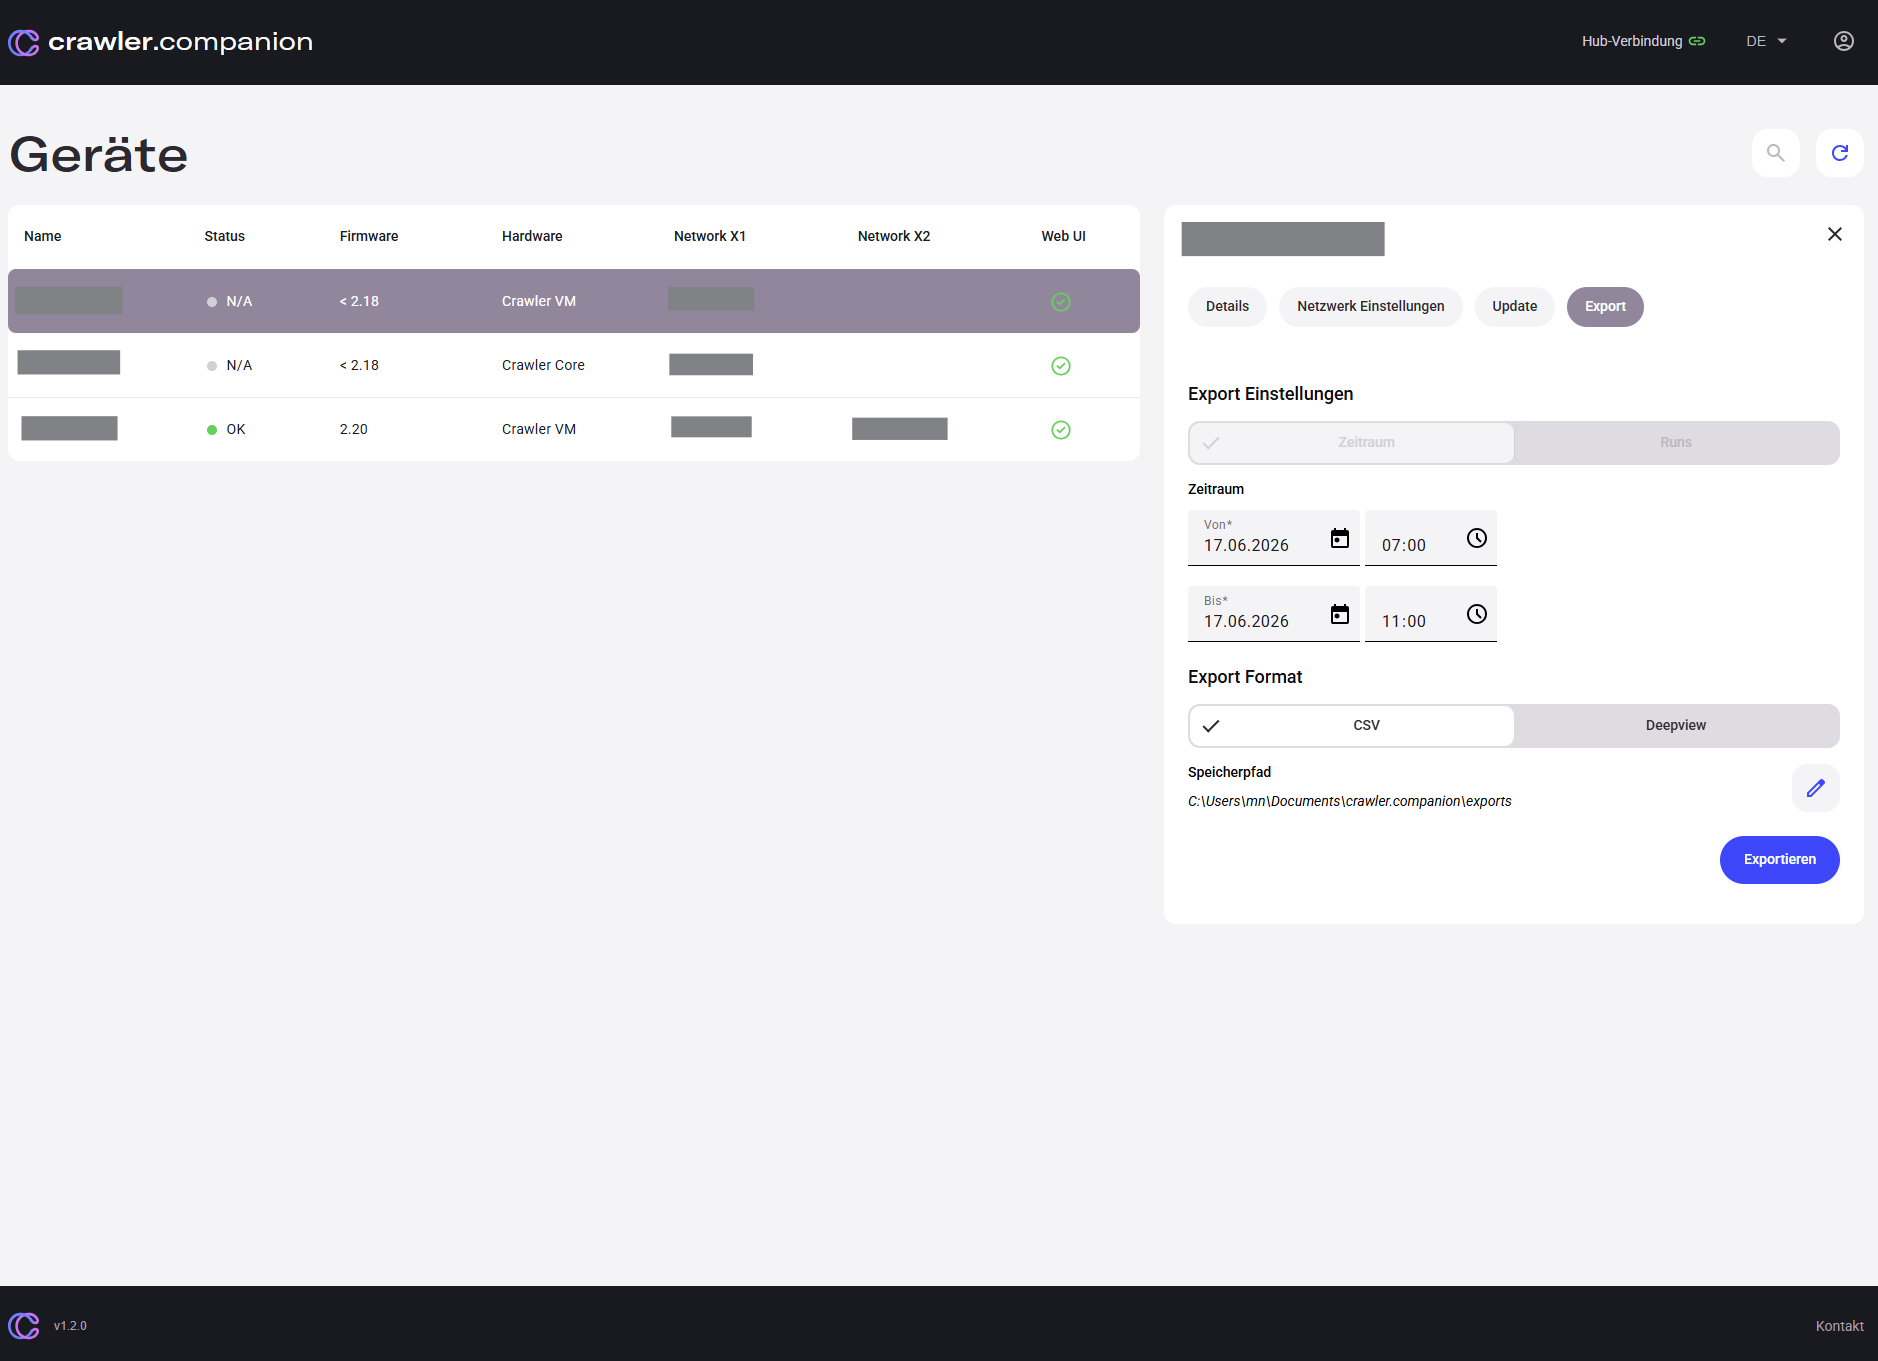Open the Netzwerk Einstellungen tab
Viewport: 1878px width, 1361px height.
(x=1370, y=306)
